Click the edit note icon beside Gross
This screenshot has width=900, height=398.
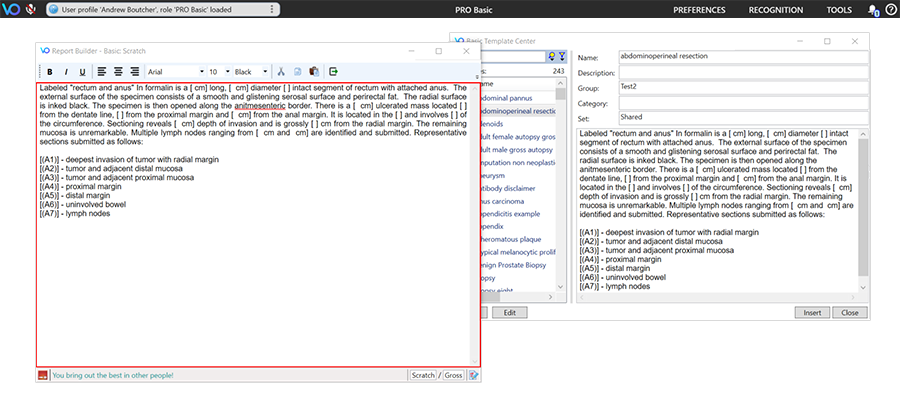tap(474, 375)
